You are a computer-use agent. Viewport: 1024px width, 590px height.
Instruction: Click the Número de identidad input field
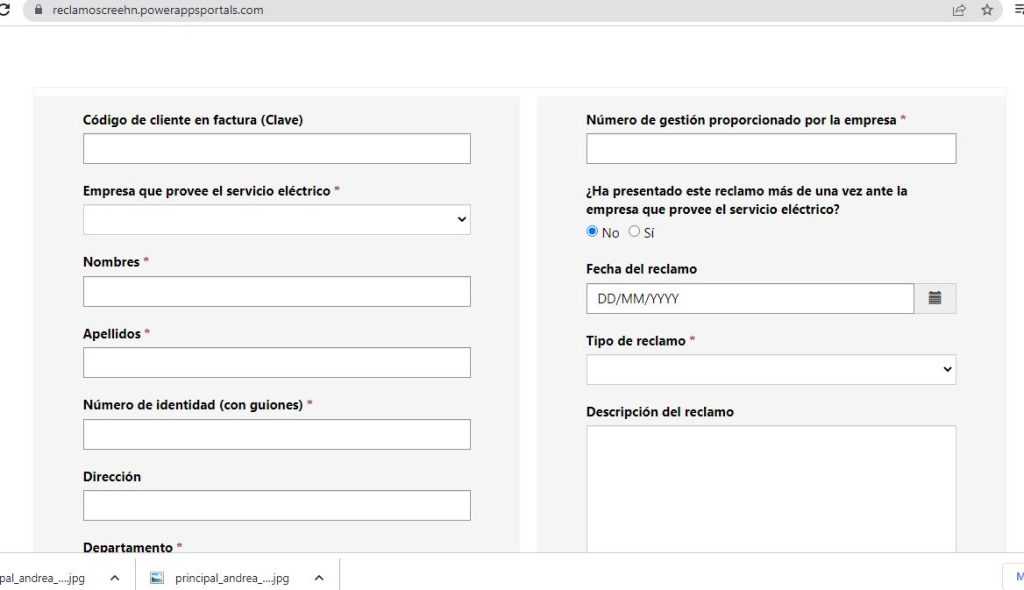pyautogui.click(x=276, y=434)
